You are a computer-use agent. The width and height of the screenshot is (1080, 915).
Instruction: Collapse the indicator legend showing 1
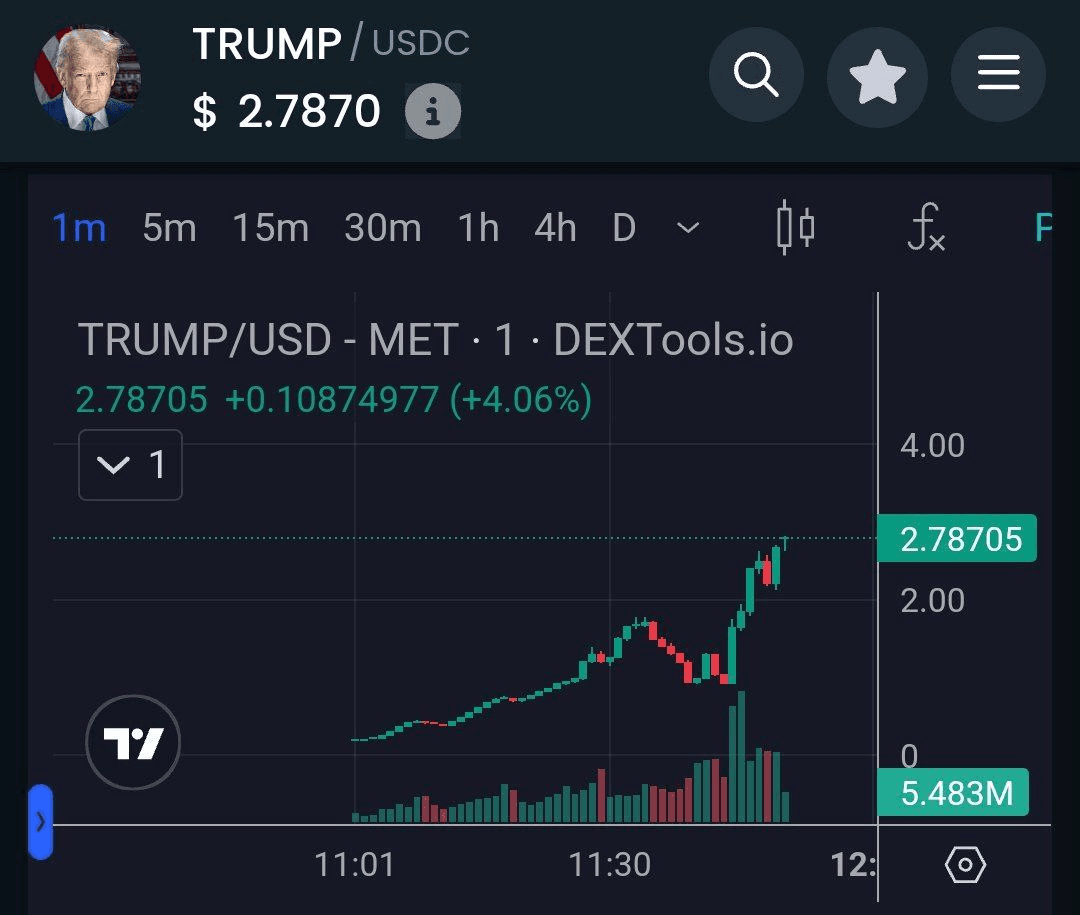pyautogui.click(x=130, y=465)
